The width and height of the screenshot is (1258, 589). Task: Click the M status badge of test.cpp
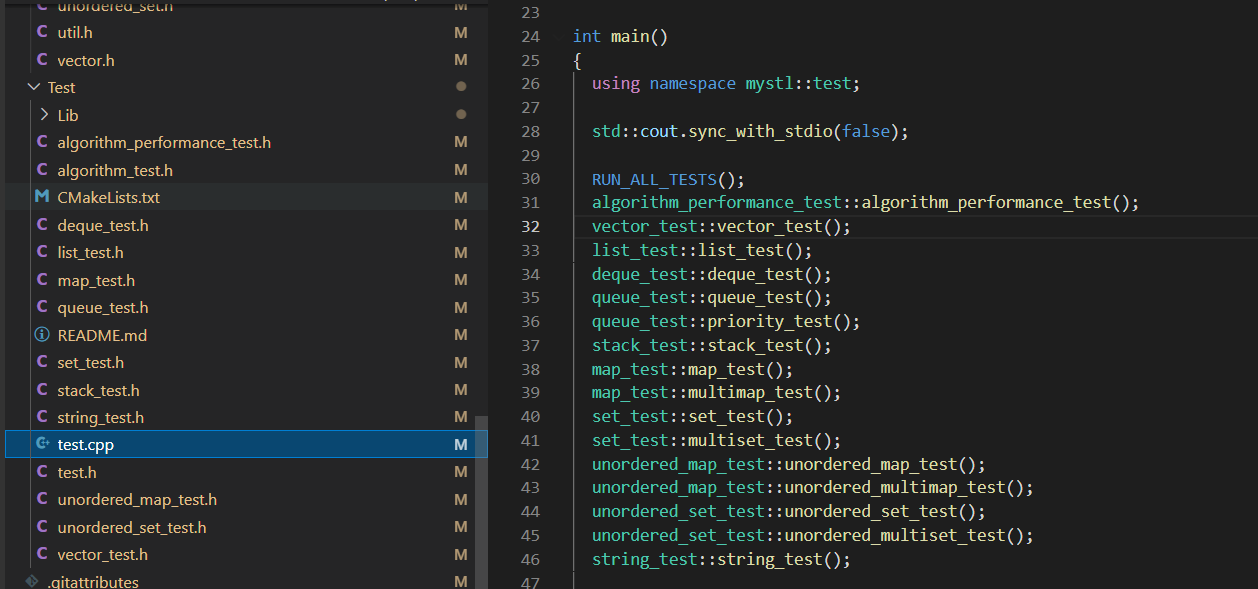pos(461,444)
